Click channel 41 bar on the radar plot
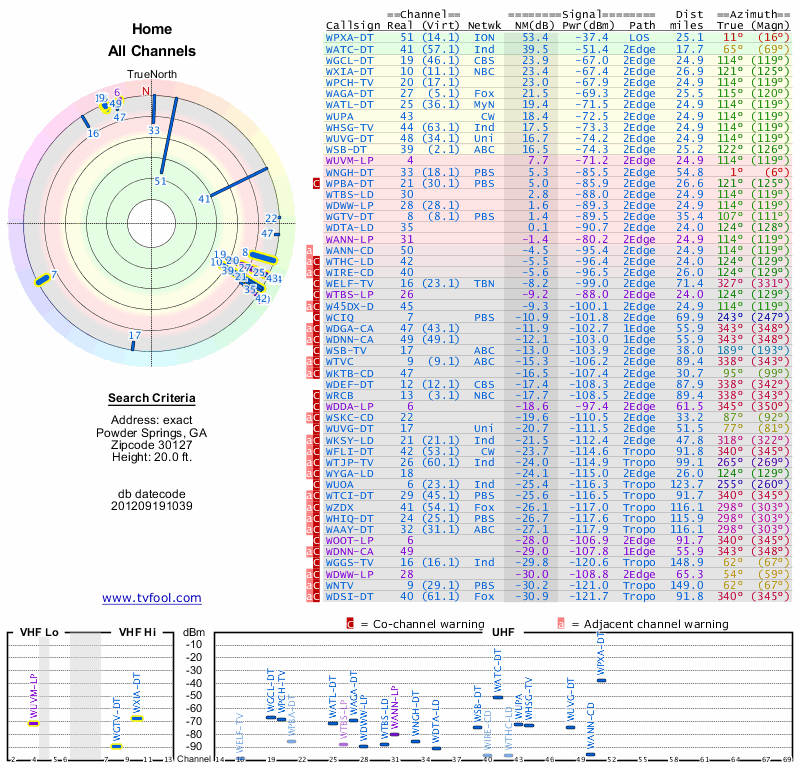800x768 pixels. click(239, 182)
